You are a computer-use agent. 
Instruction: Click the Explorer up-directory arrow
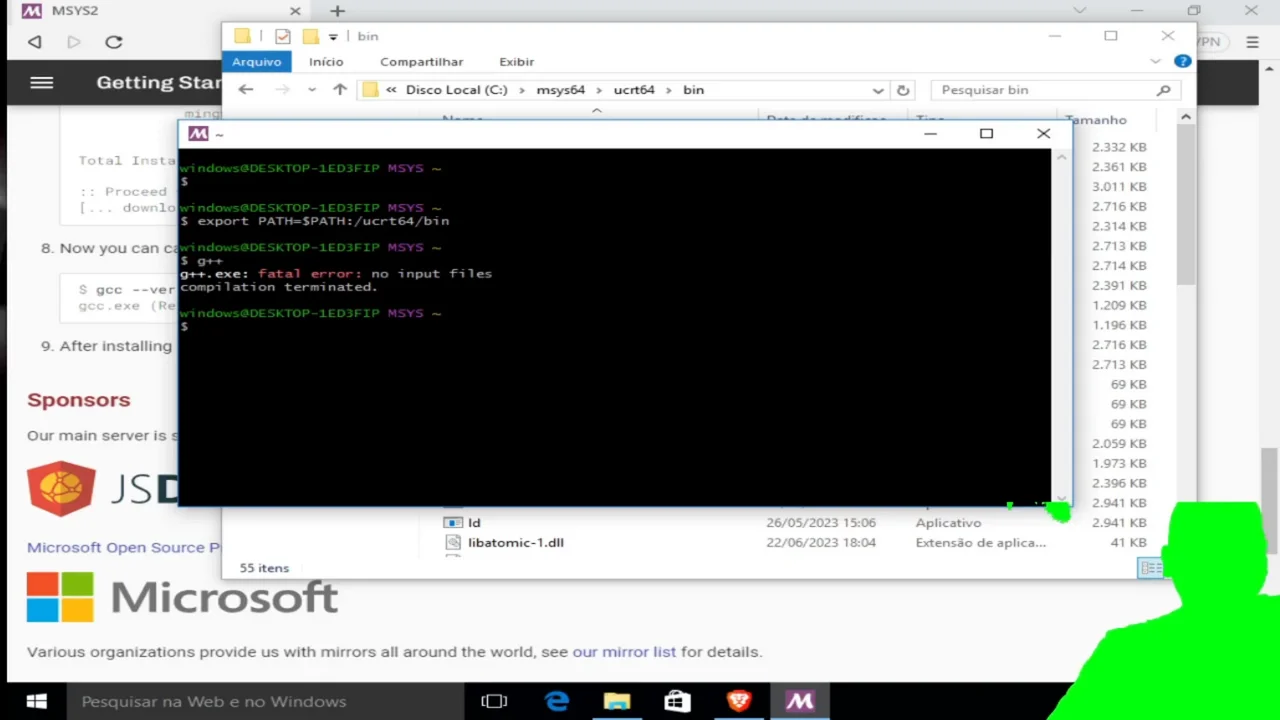tap(340, 90)
